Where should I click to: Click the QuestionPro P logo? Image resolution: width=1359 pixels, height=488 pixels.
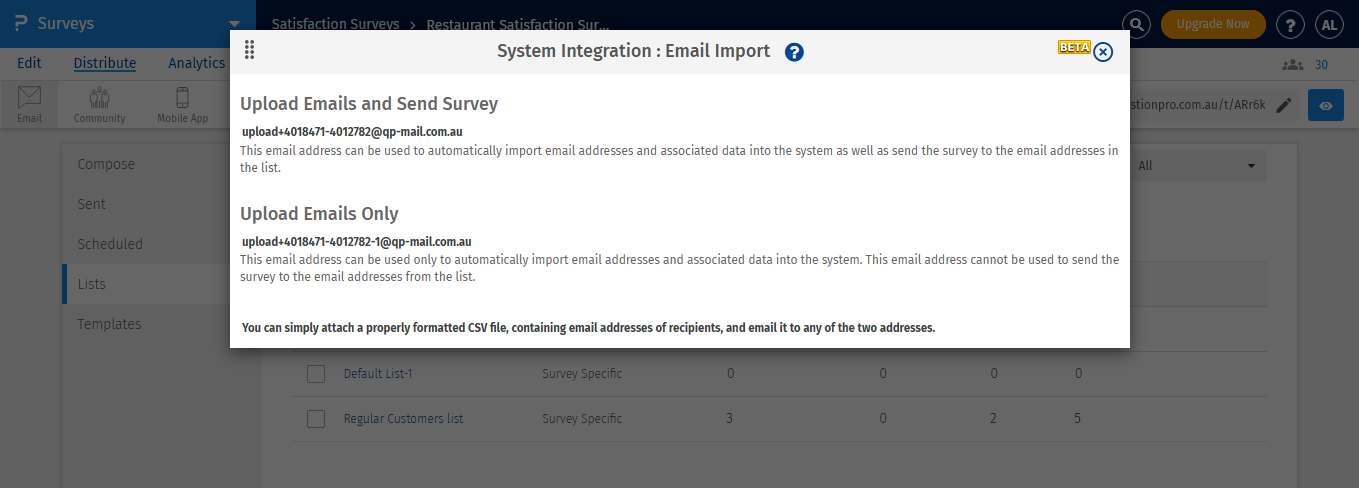pyautogui.click(x=21, y=23)
